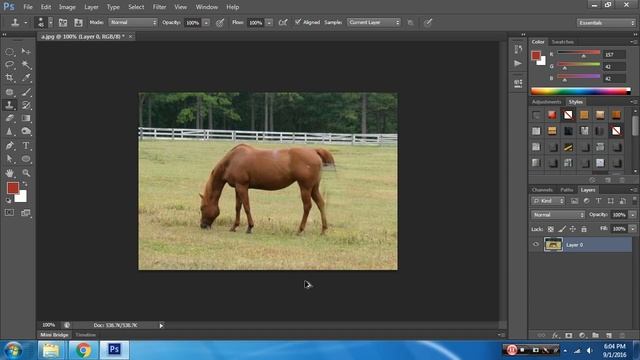Open the Mini Bridge tab

(54, 335)
